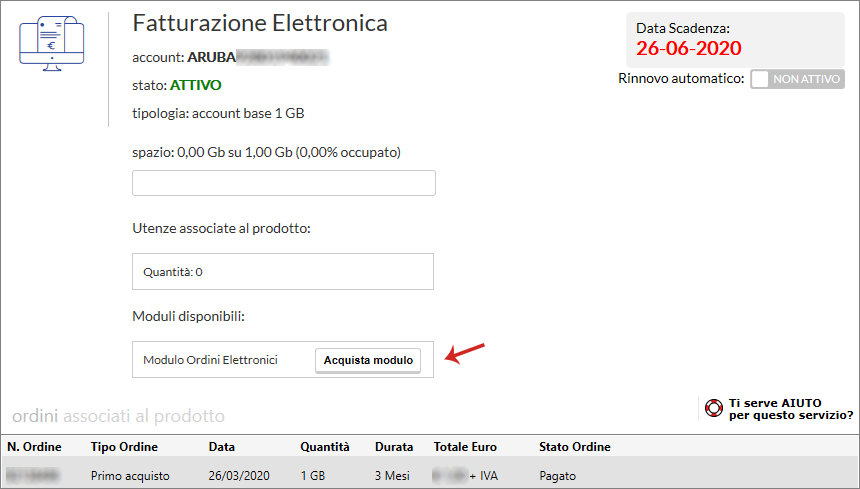Click the red expiry date 26-06-2020
This screenshot has height=489, width=860.
(x=689, y=48)
